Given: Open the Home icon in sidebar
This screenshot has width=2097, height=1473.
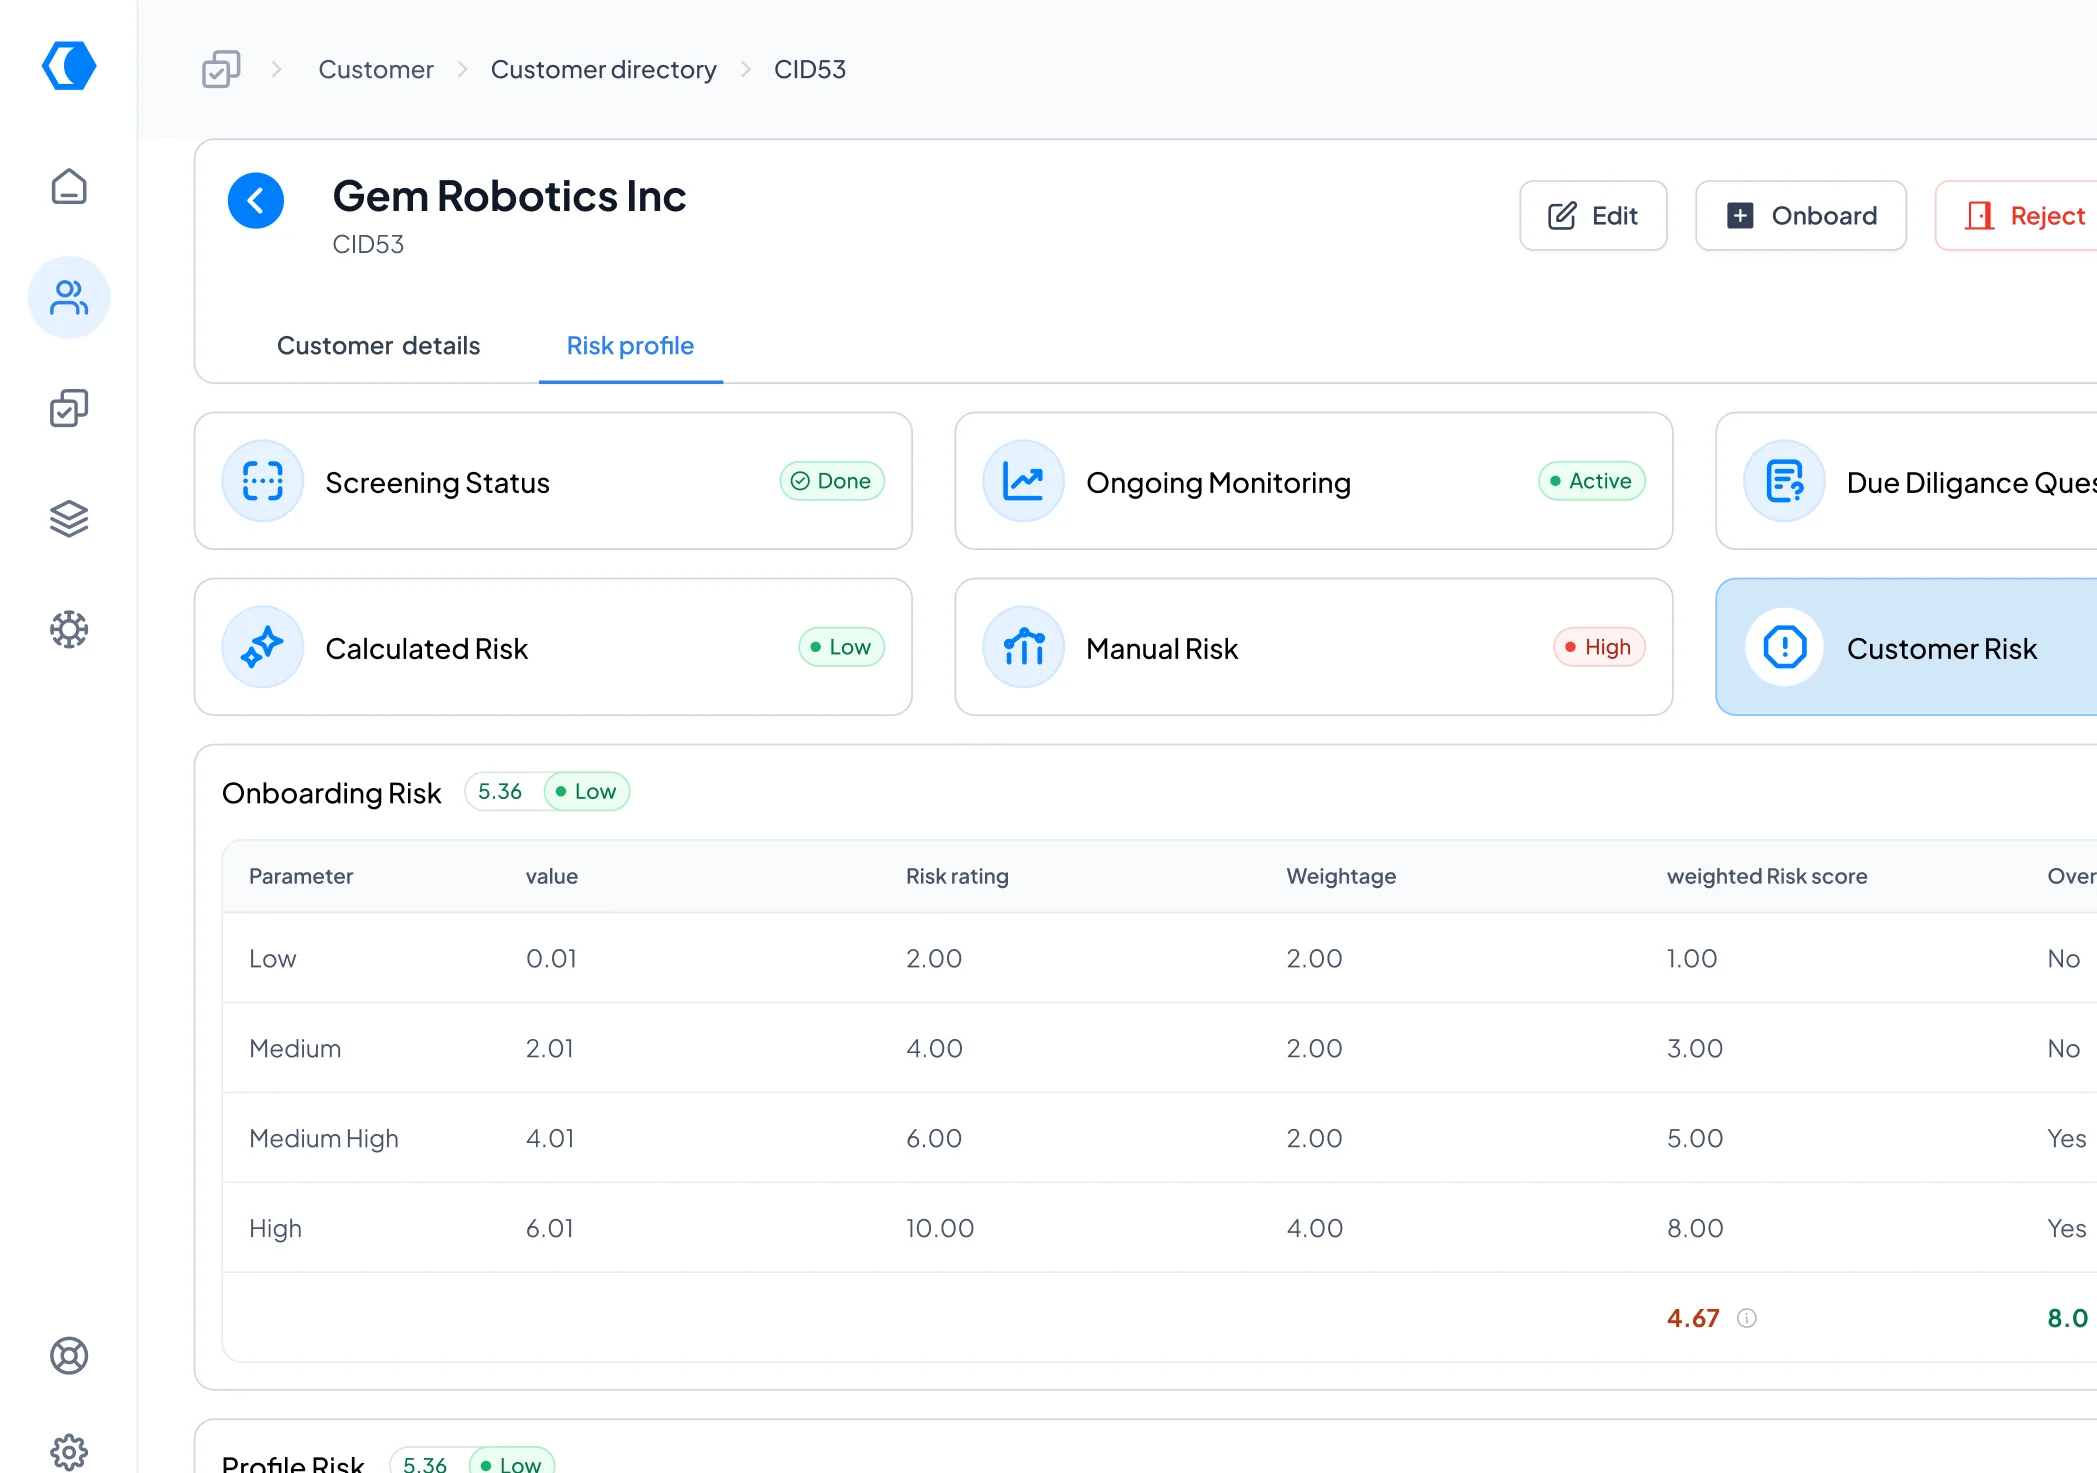Looking at the screenshot, I should coord(69,187).
